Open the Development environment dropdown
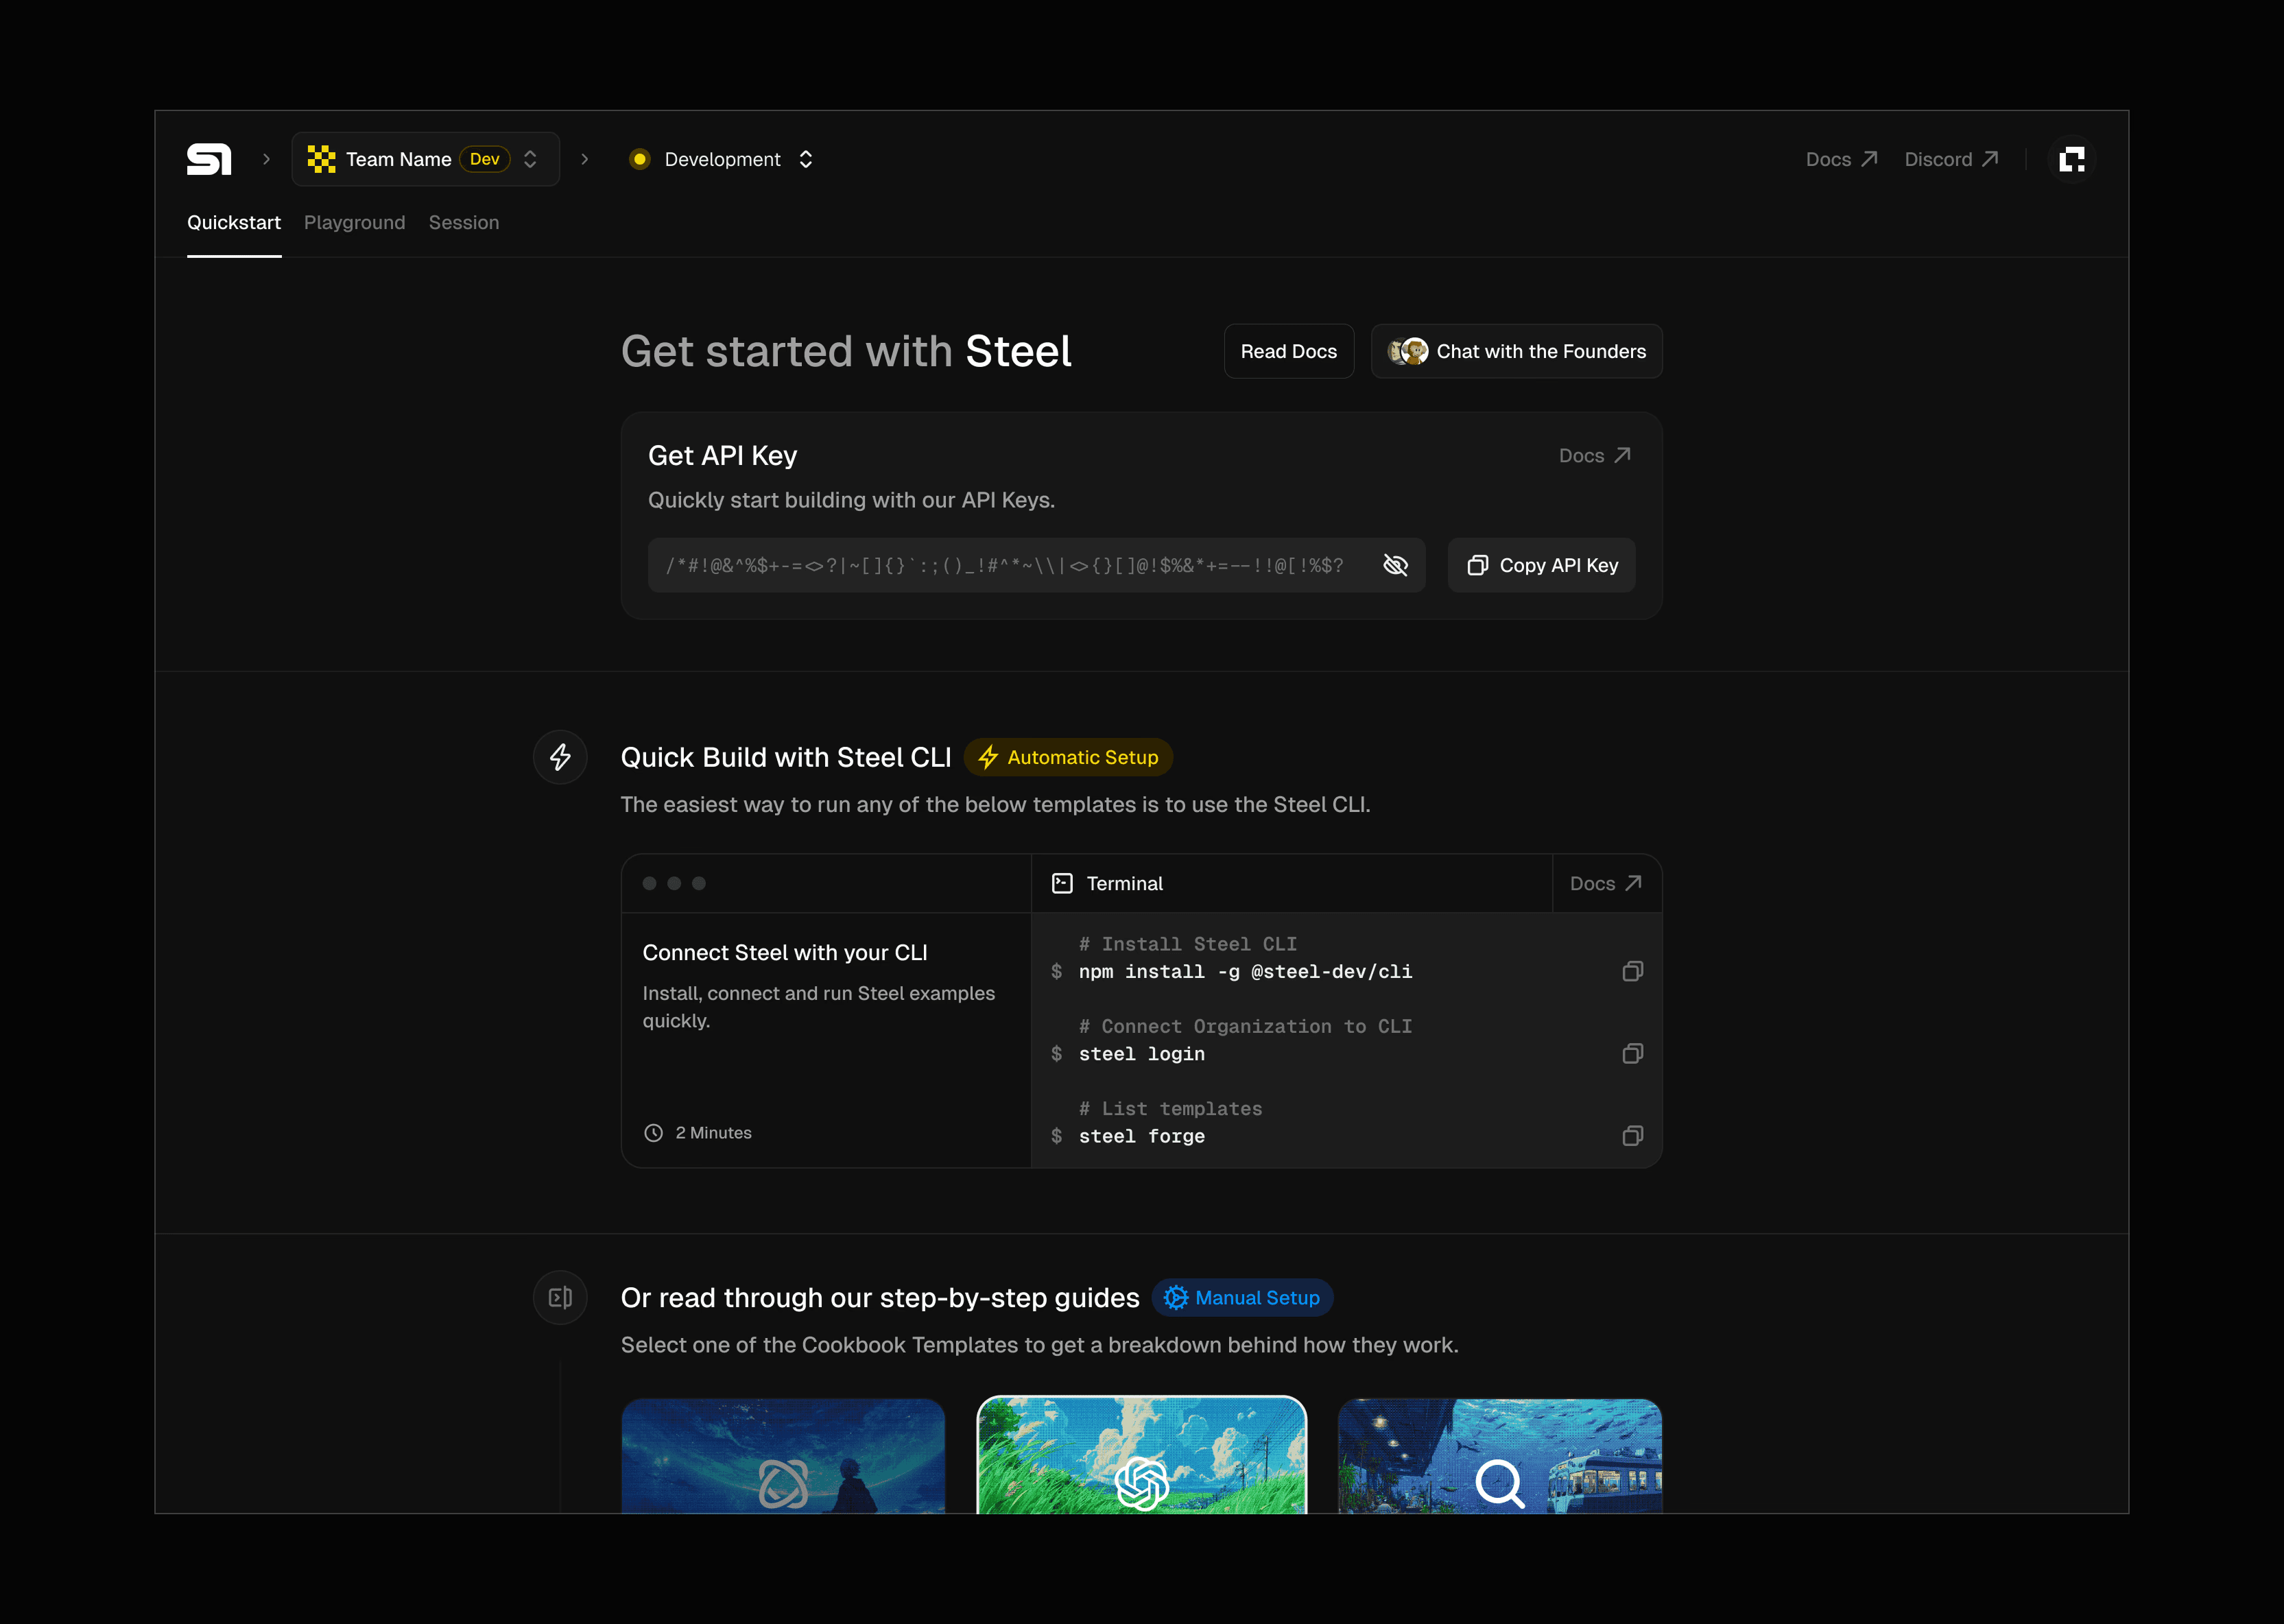 (x=722, y=159)
